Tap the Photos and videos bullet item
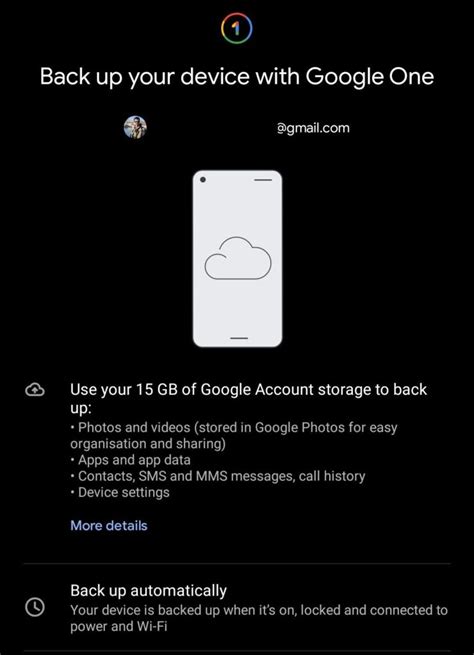The image size is (474, 655). coord(234,435)
